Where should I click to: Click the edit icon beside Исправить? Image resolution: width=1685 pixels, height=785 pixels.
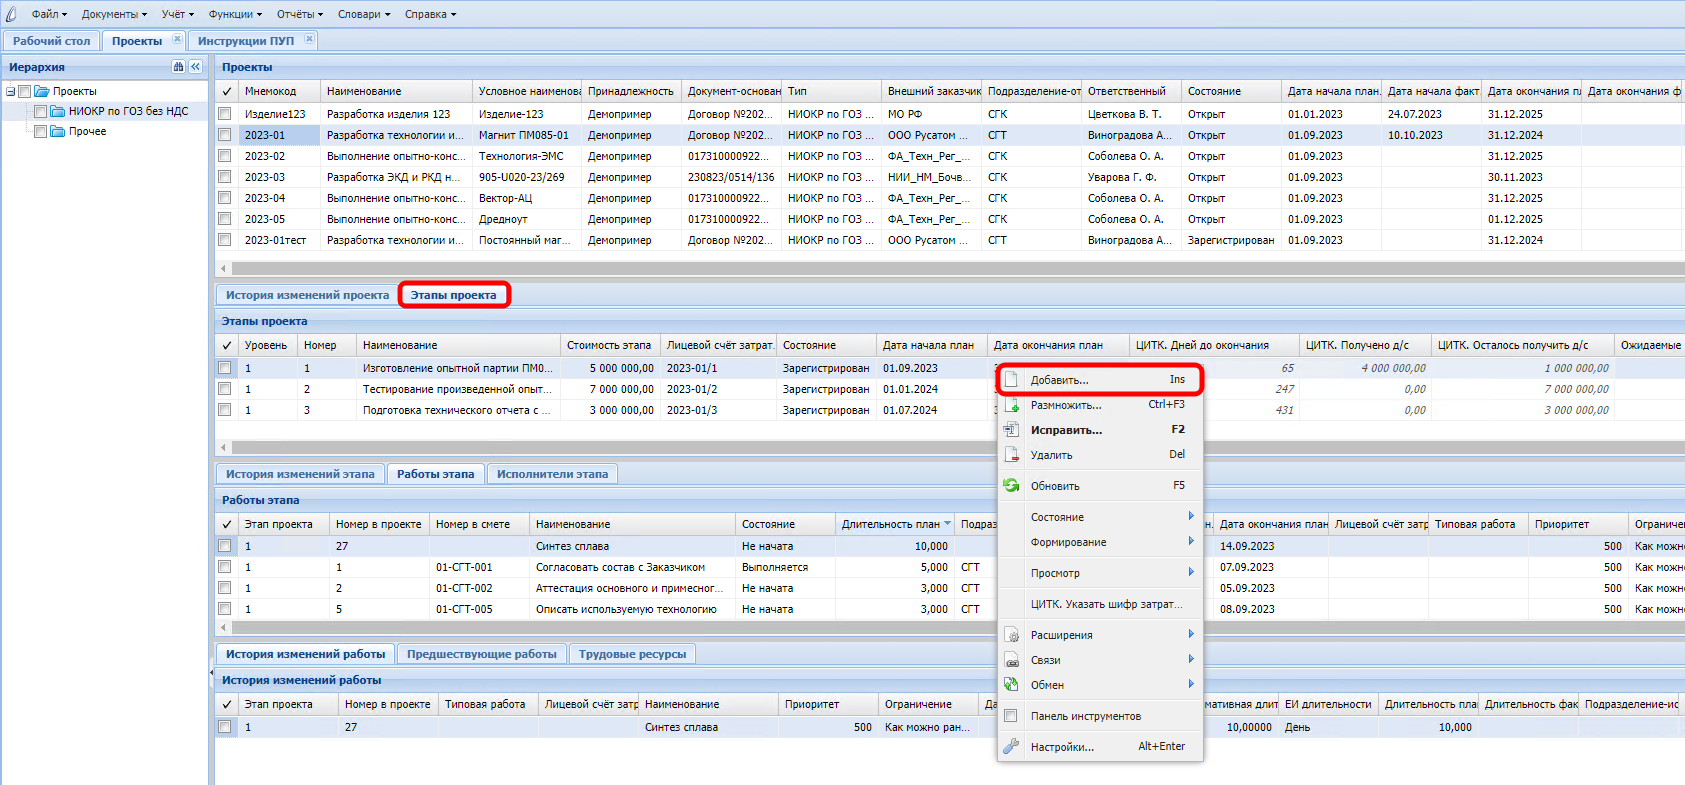[1011, 430]
